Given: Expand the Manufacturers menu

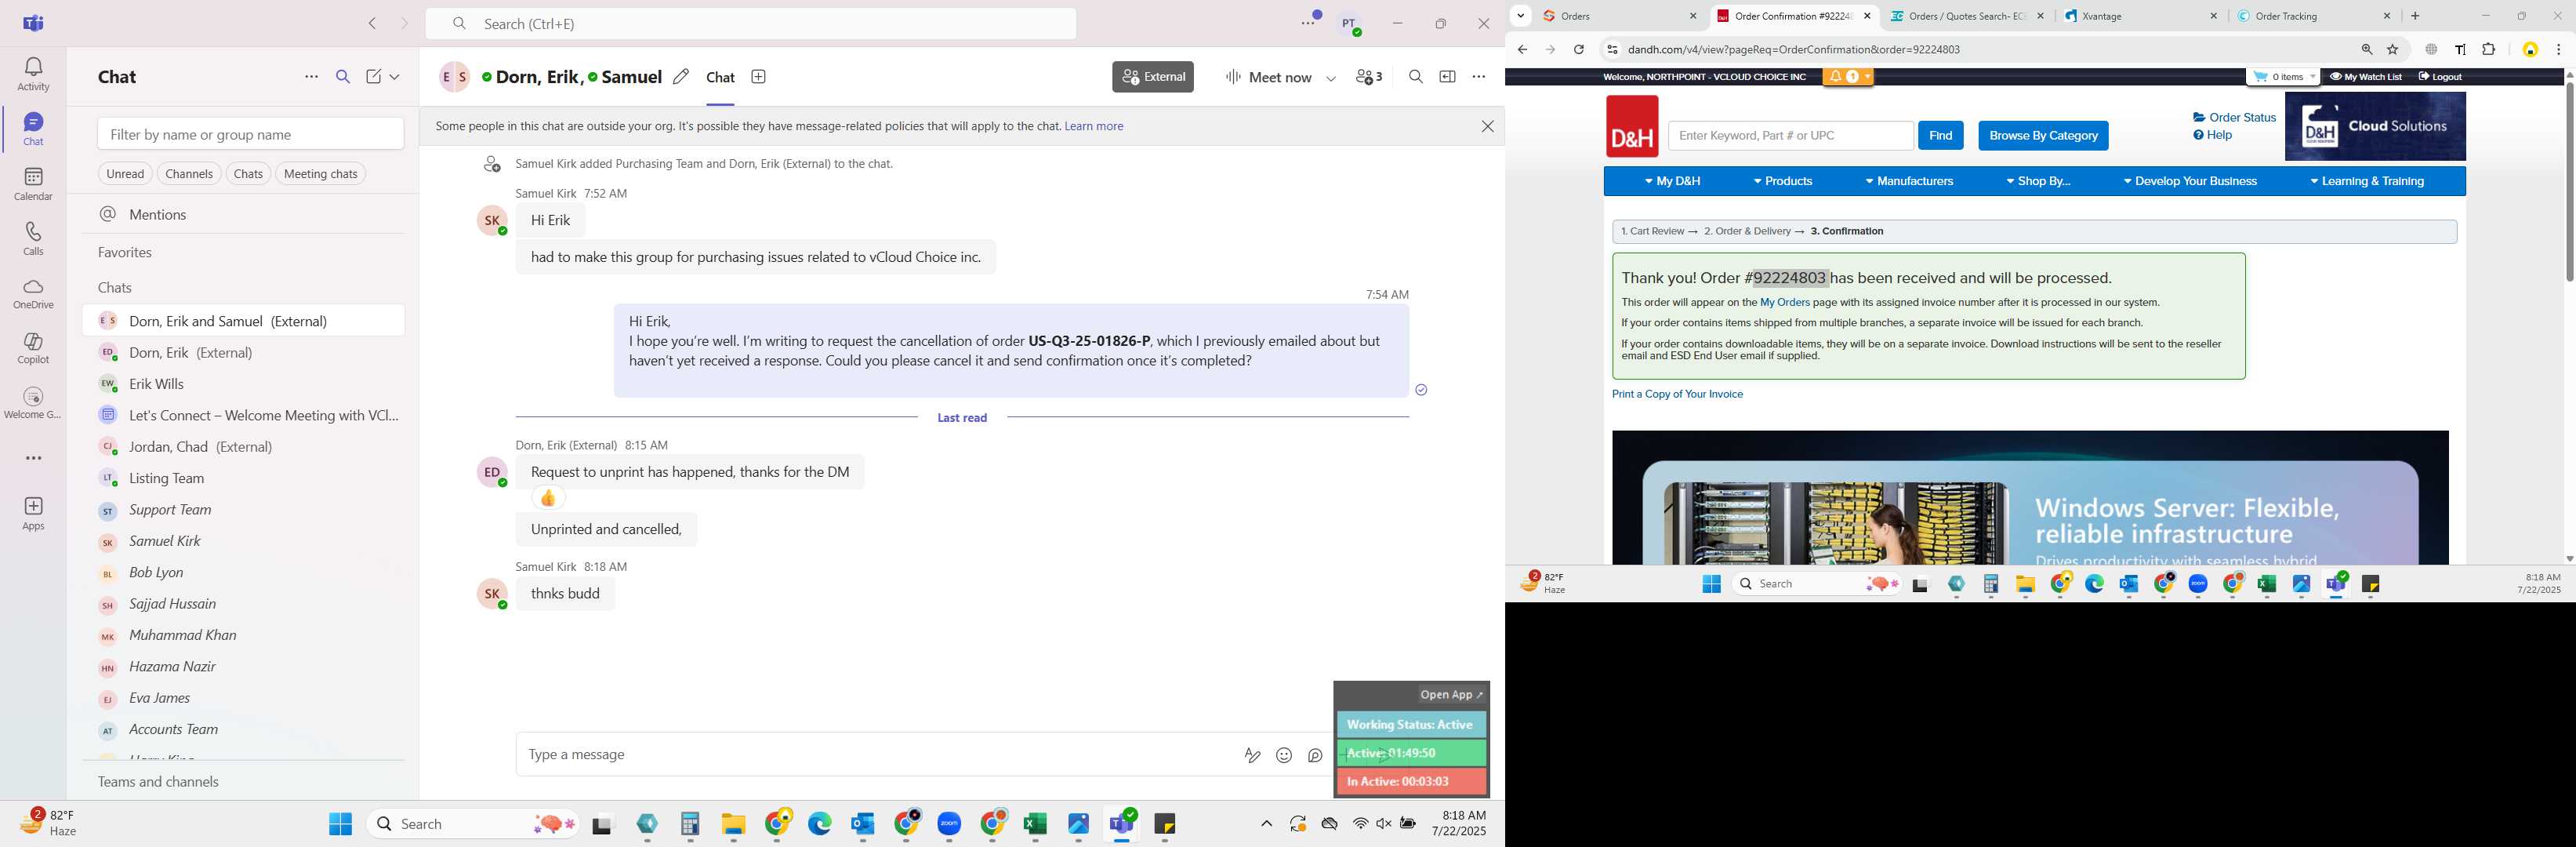Looking at the screenshot, I should (1909, 182).
